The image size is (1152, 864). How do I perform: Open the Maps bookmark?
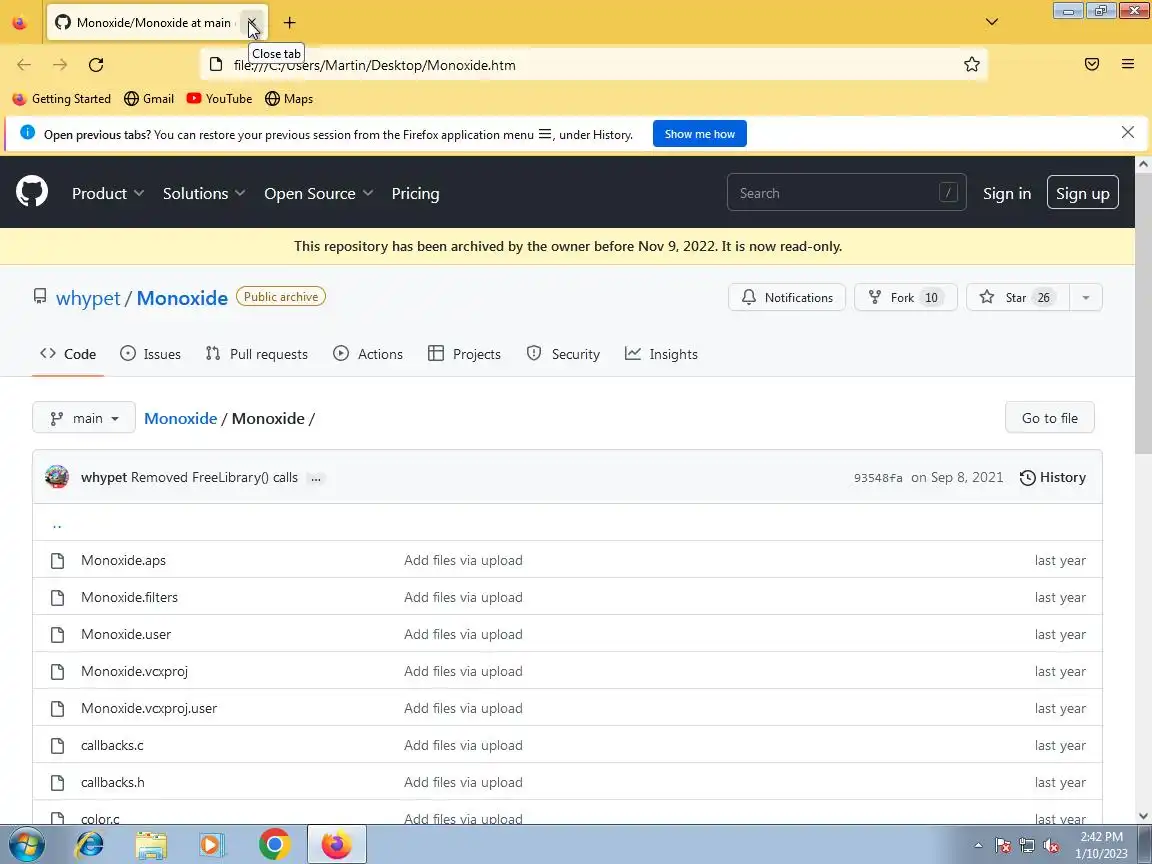(x=289, y=98)
